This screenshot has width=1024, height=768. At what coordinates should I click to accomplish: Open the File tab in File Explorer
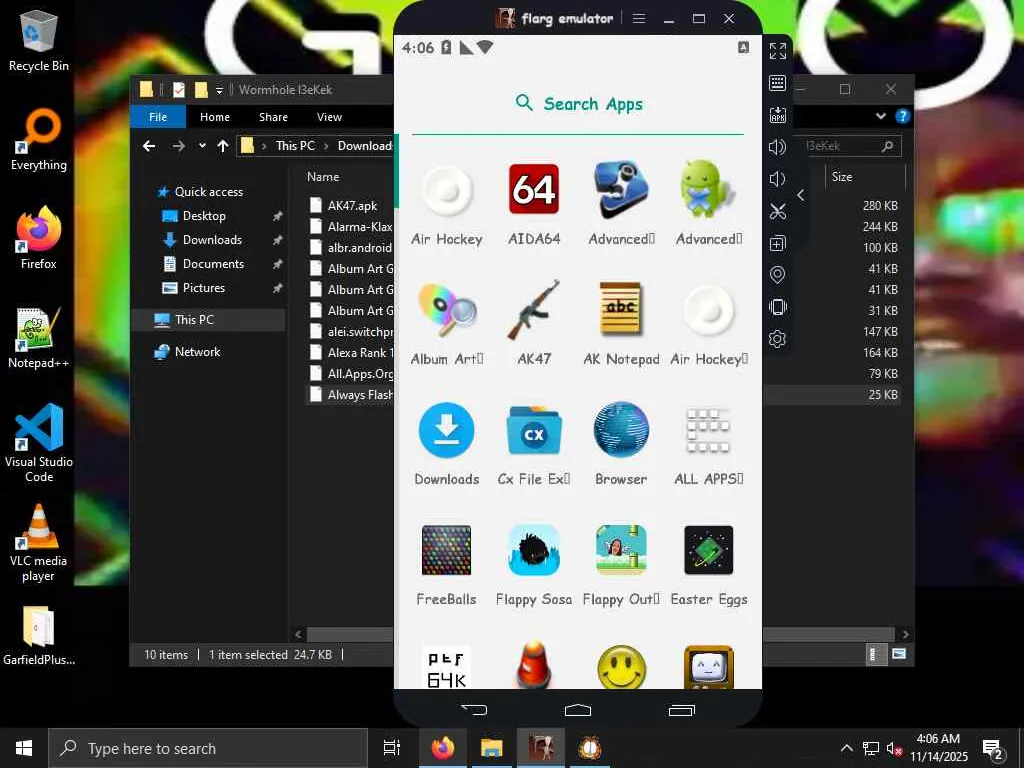coord(158,117)
